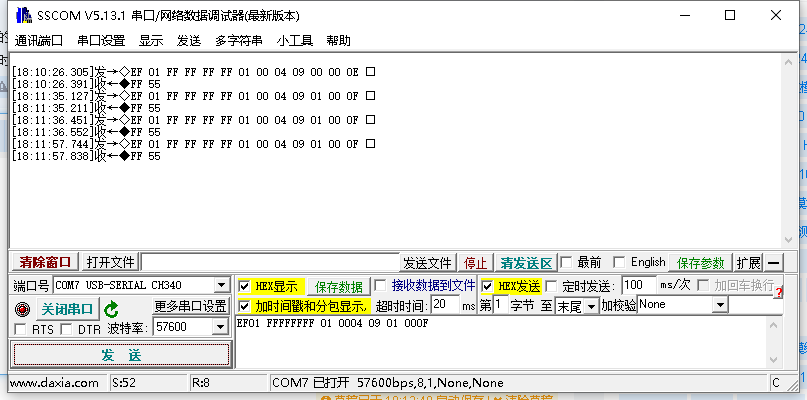
Task: Open the 末尾 byte range dropdown
Action: pyautogui.click(x=591, y=307)
